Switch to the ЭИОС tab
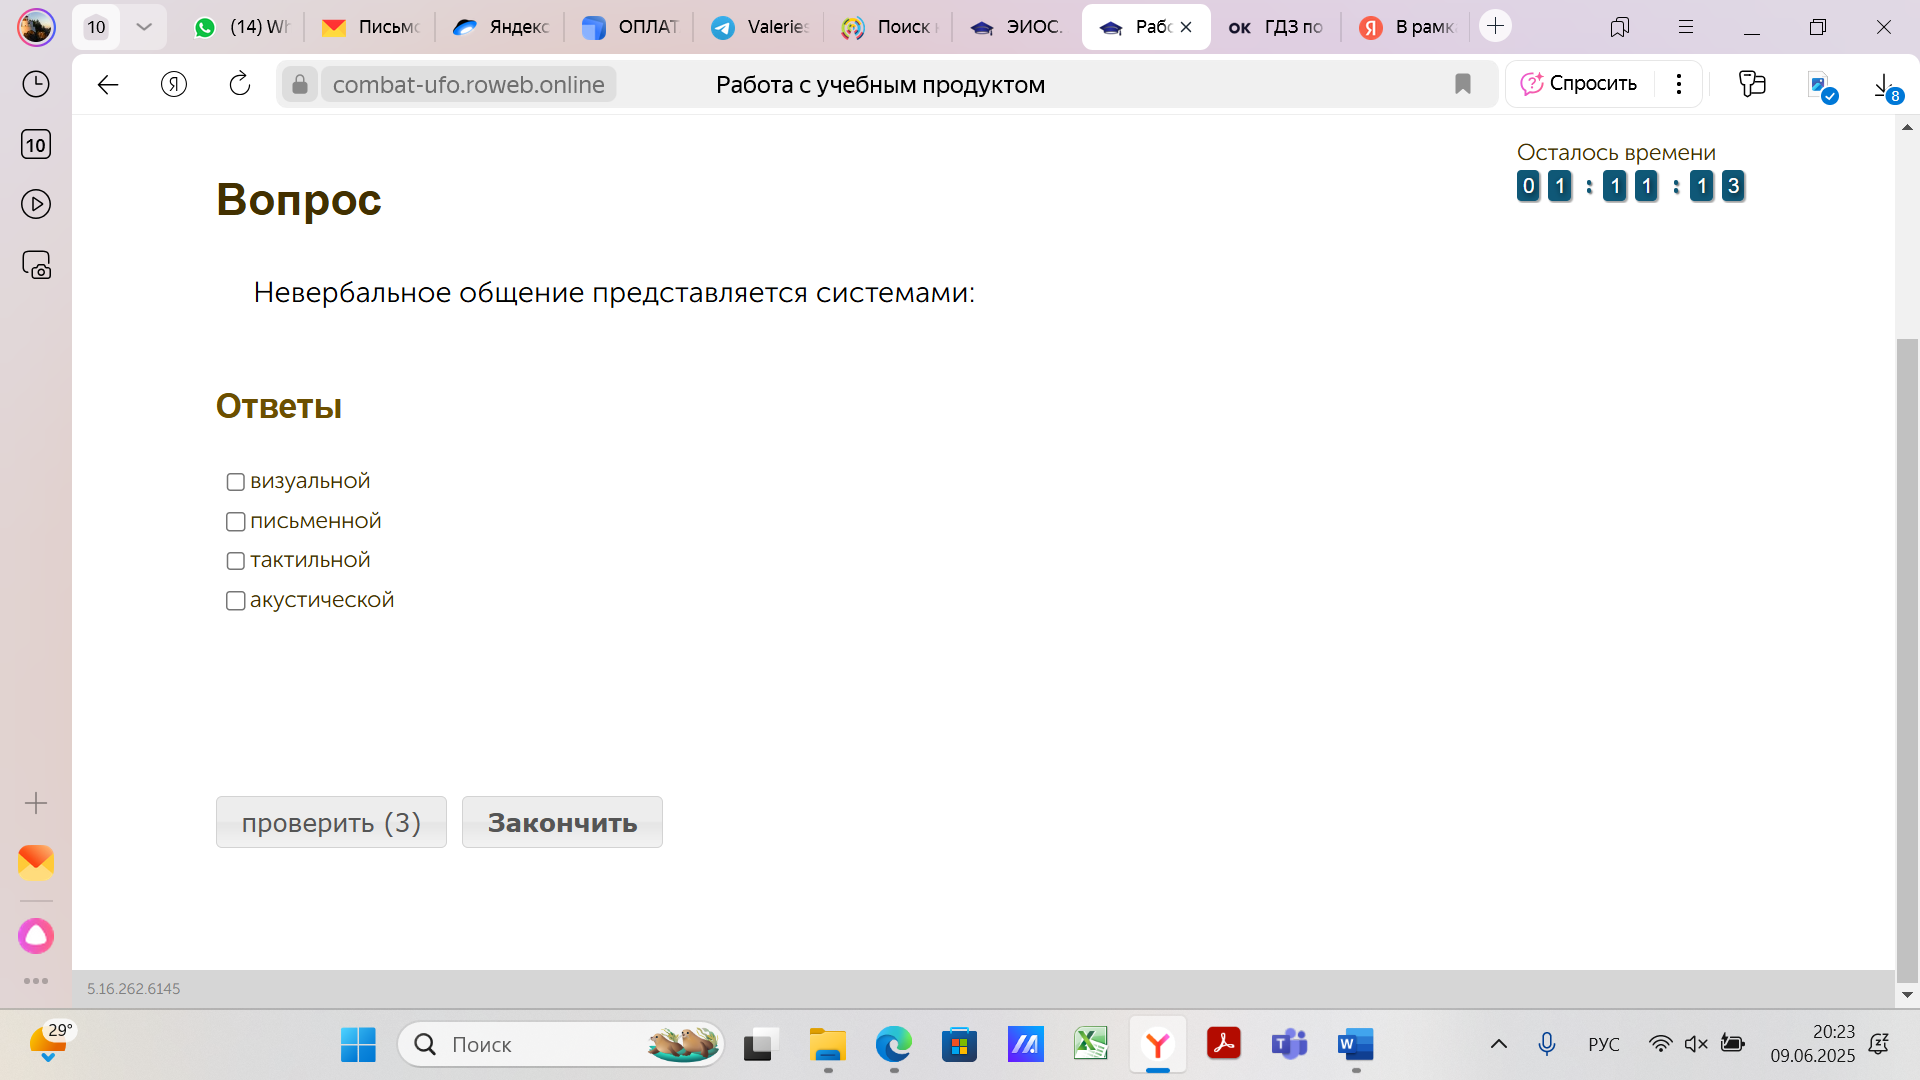1920x1080 pixels. point(1016,27)
